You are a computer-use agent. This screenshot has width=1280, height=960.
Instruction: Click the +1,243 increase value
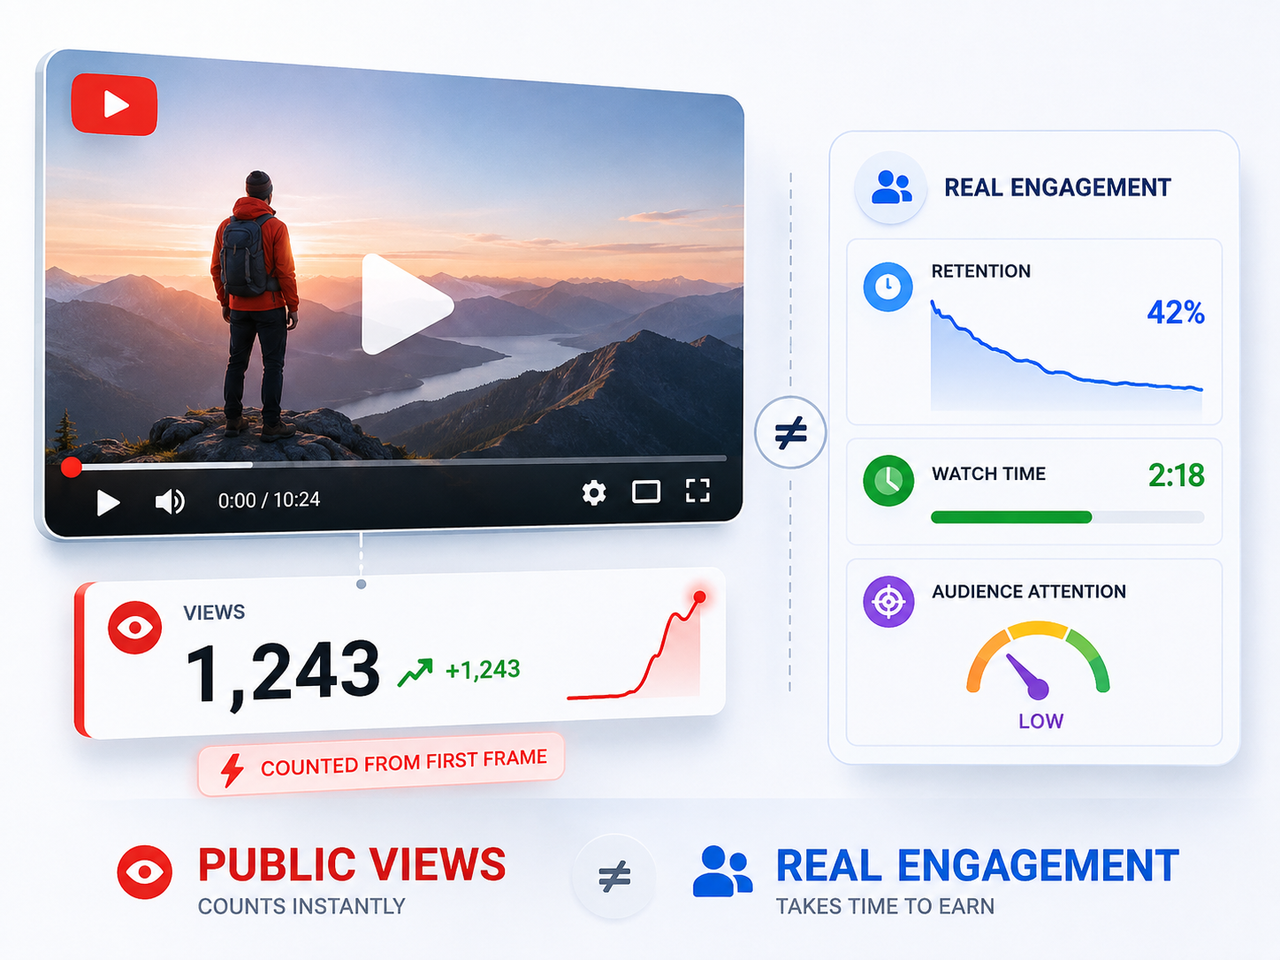[483, 669]
